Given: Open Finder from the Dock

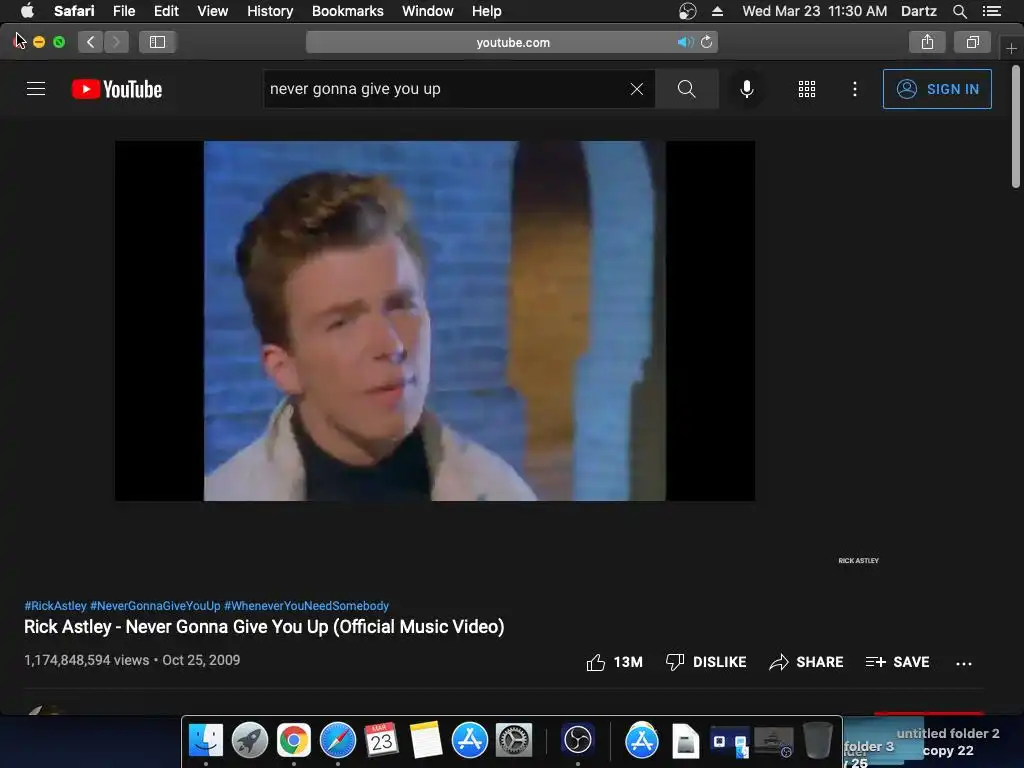Looking at the screenshot, I should click(x=206, y=741).
